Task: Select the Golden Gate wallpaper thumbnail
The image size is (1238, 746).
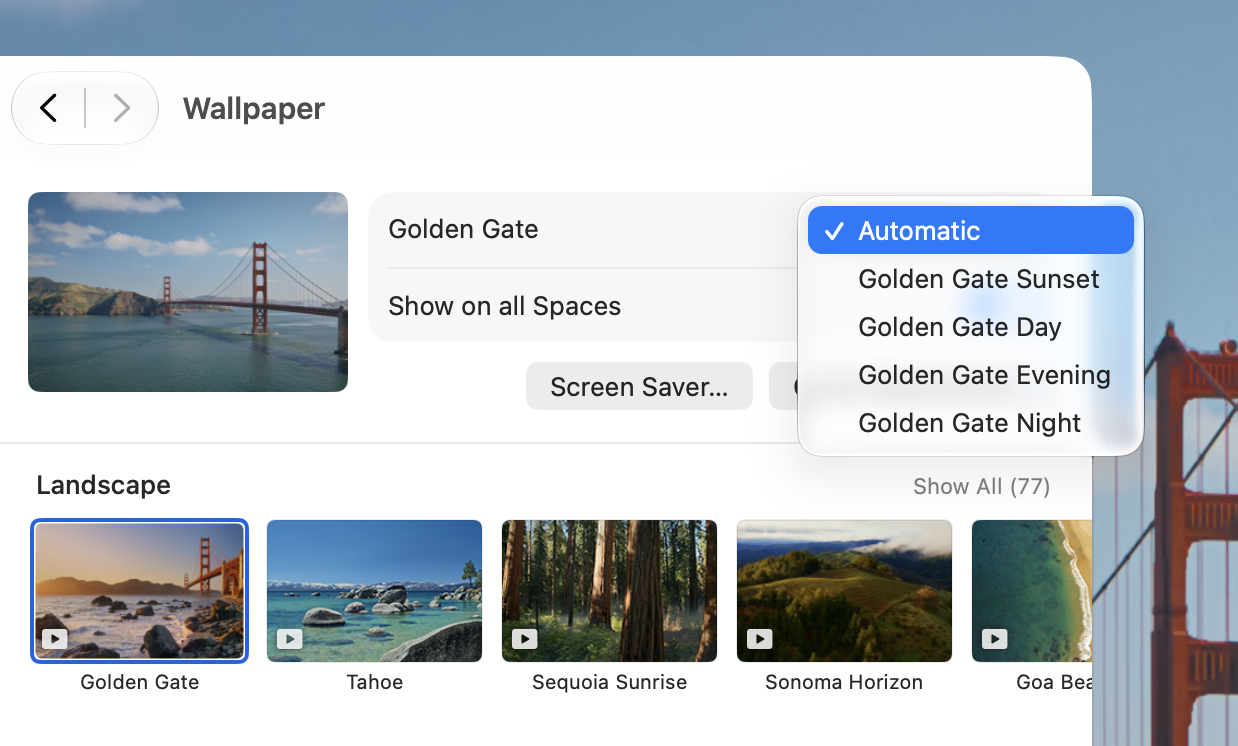Action: click(140, 591)
